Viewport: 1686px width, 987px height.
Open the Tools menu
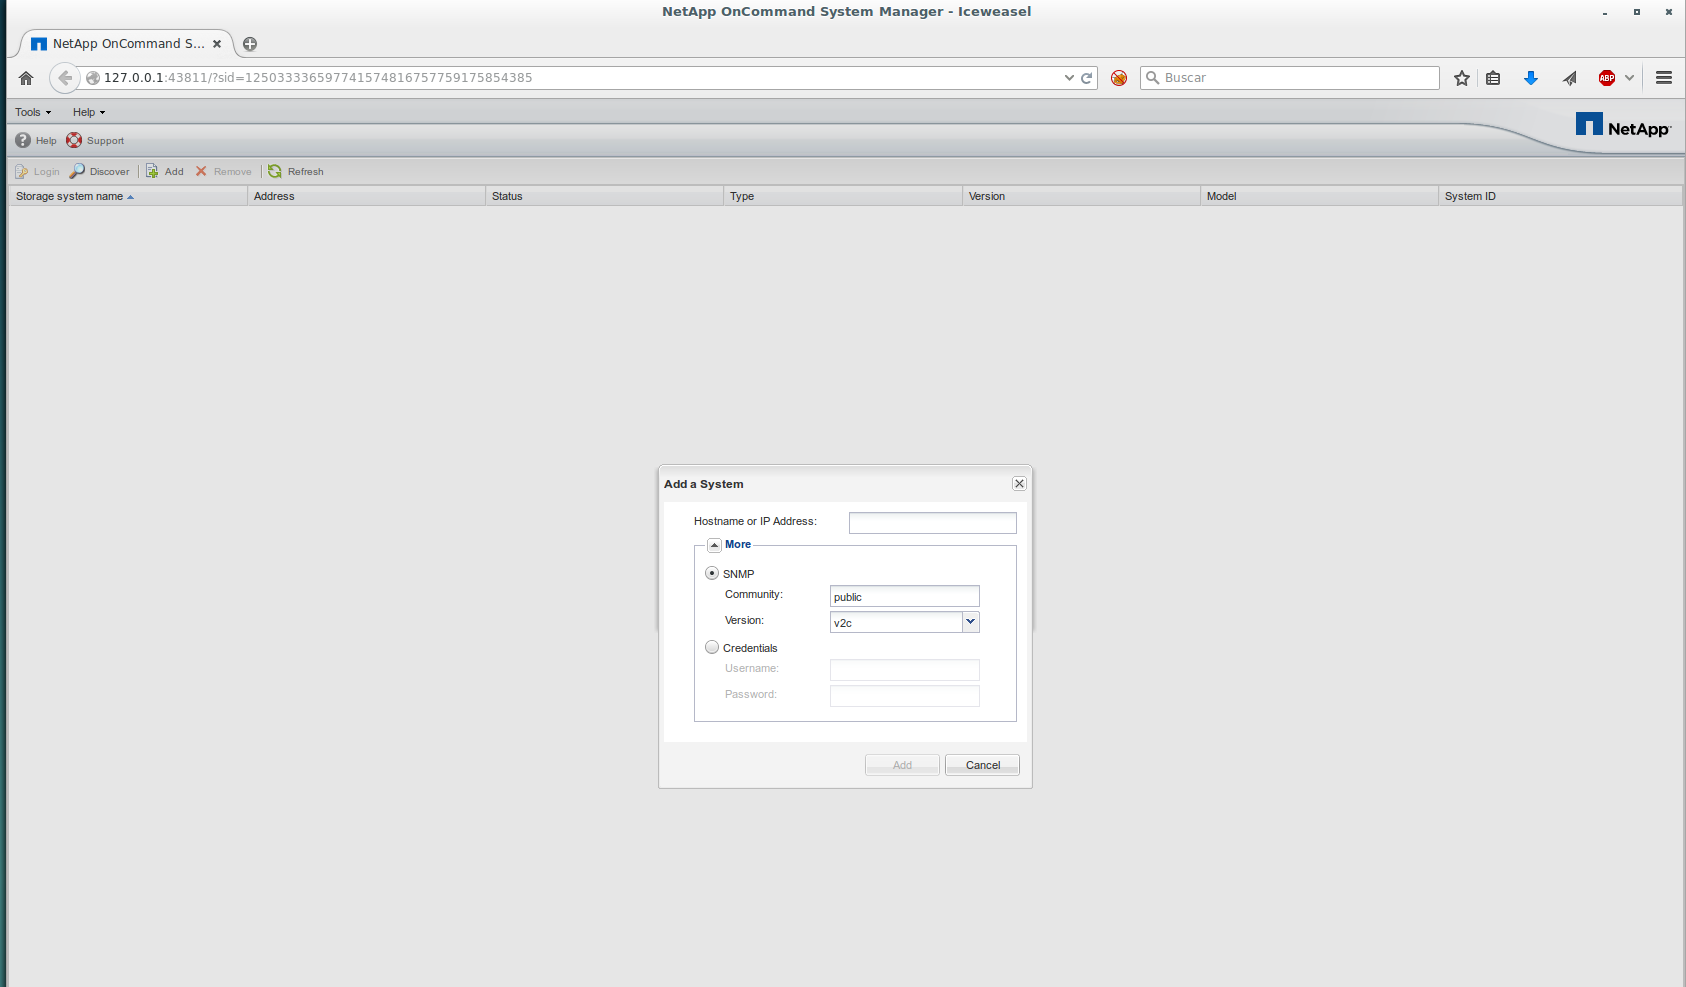coord(32,112)
